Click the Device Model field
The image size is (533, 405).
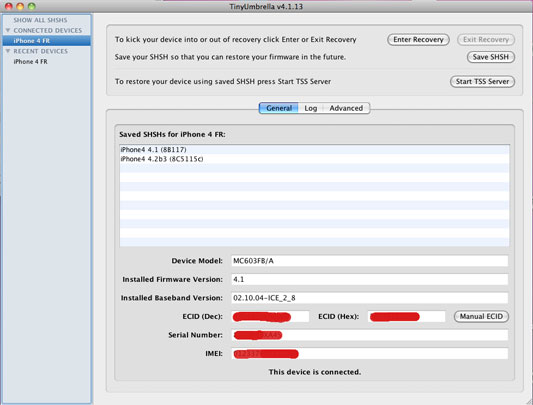(x=369, y=261)
